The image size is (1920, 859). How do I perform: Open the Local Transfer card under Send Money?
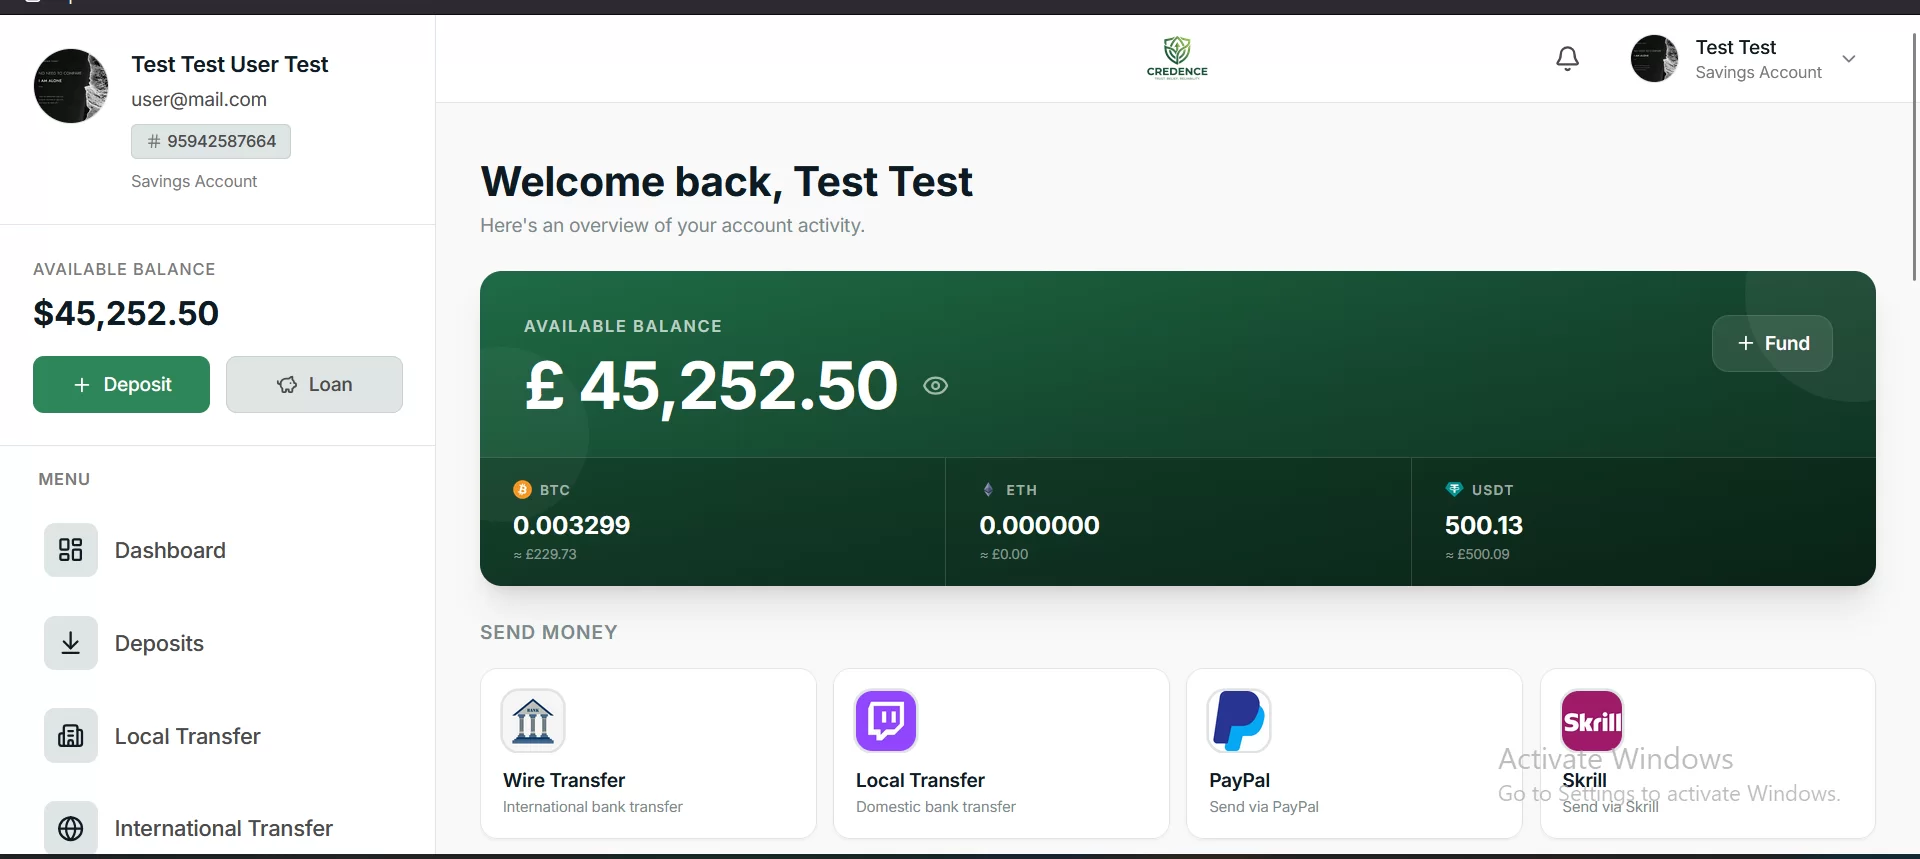click(1001, 753)
